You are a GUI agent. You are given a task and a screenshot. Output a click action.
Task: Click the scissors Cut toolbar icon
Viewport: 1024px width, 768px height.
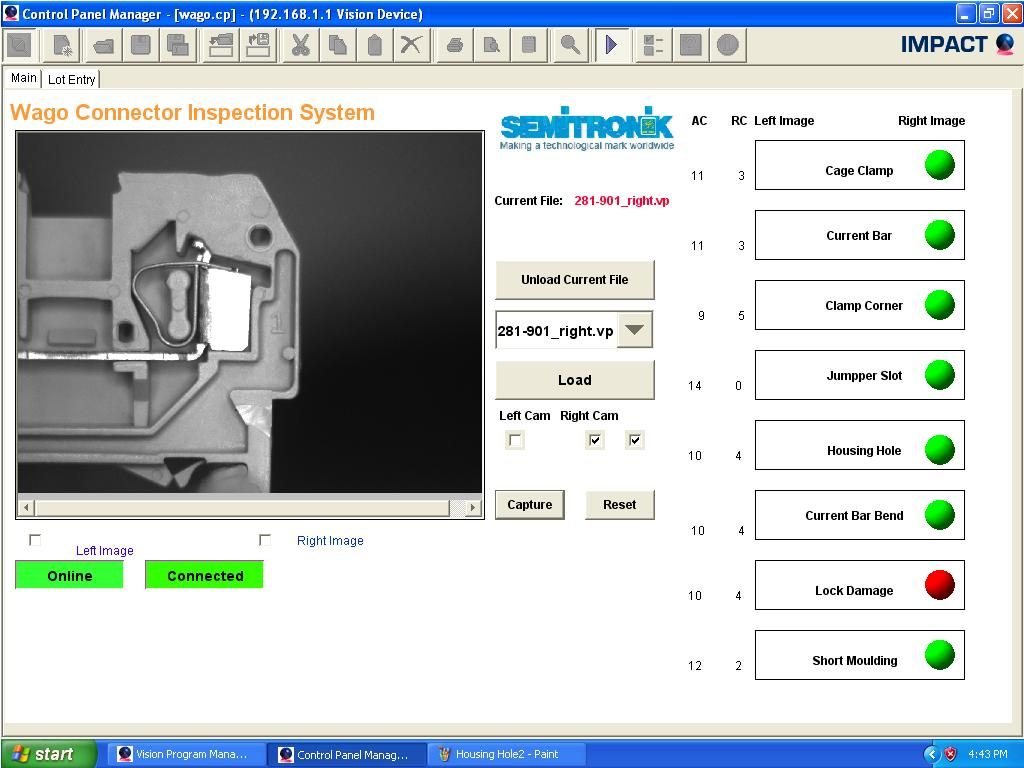(299, 45)
